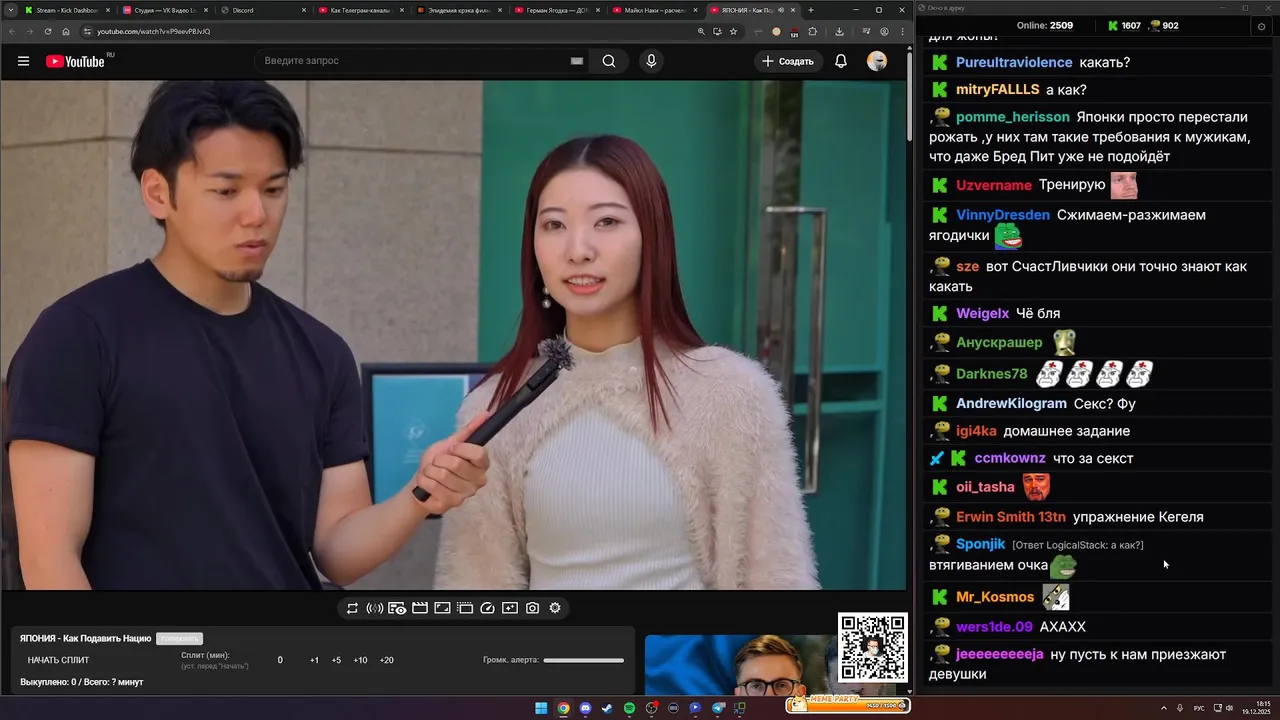The height and width of the screenshot is (720, 1280).
Task: Click the sound wave icon in player toolbar
Action: pyautogui.click(x=374, y=608)
